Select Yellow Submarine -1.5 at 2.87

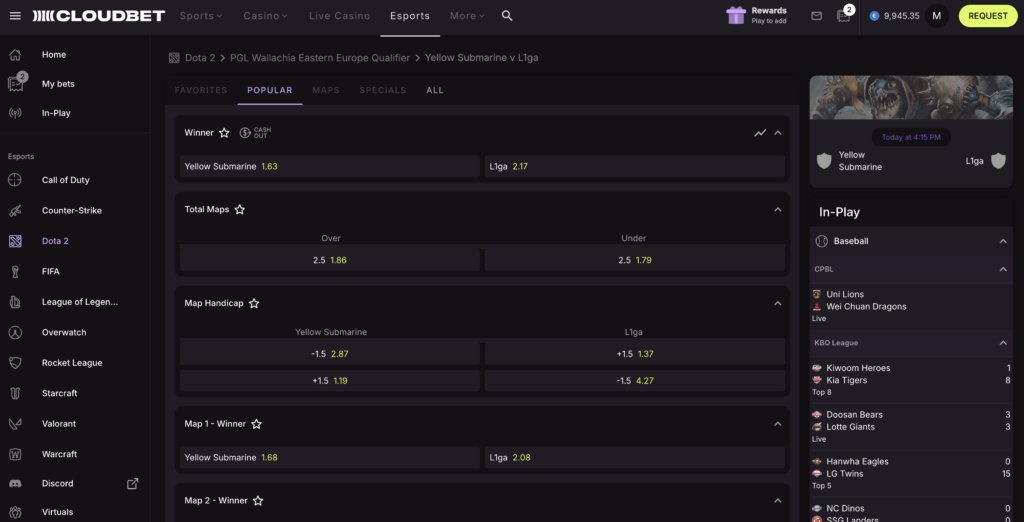pyautogui.click(x=330, y=353)
